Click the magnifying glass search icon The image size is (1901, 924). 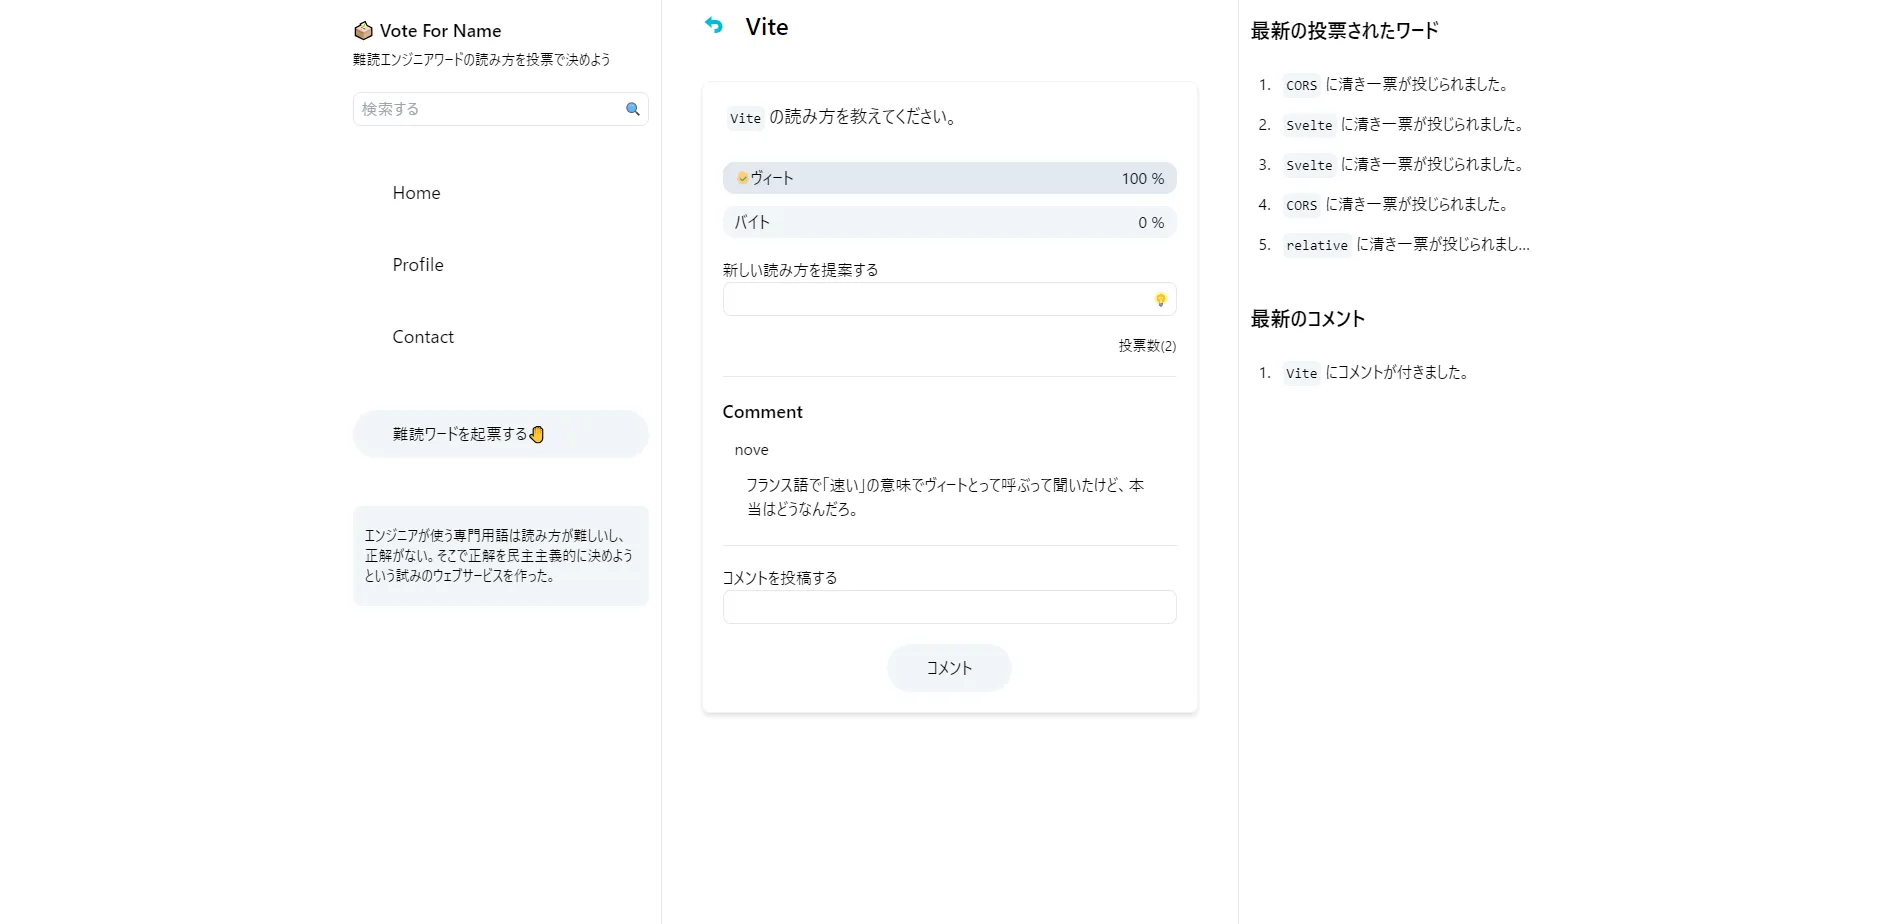coord(632,109)
